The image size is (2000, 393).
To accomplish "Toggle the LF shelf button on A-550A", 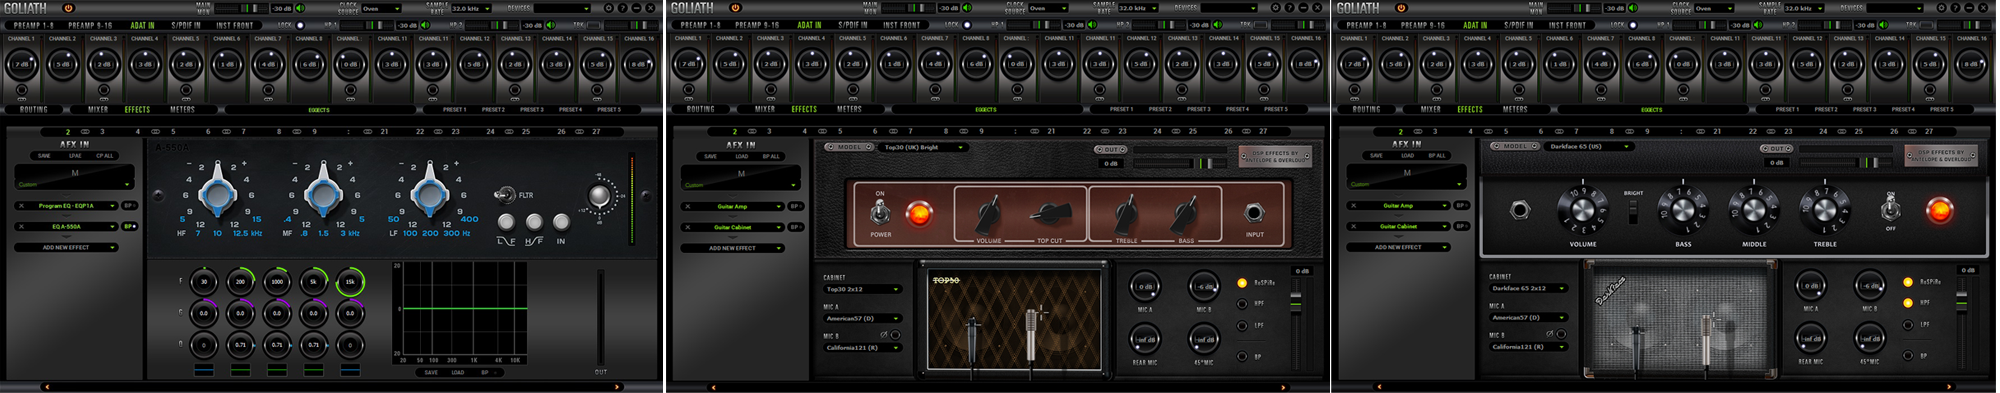I will tap(506, 222).
